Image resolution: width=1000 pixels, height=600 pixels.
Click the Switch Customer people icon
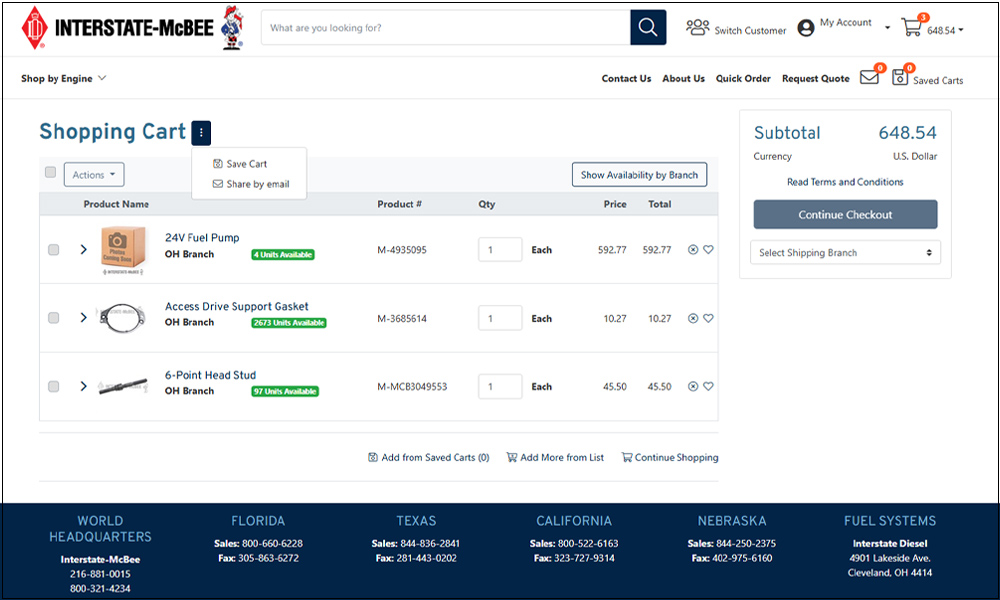pyautogui.click(x=697, y=27)
